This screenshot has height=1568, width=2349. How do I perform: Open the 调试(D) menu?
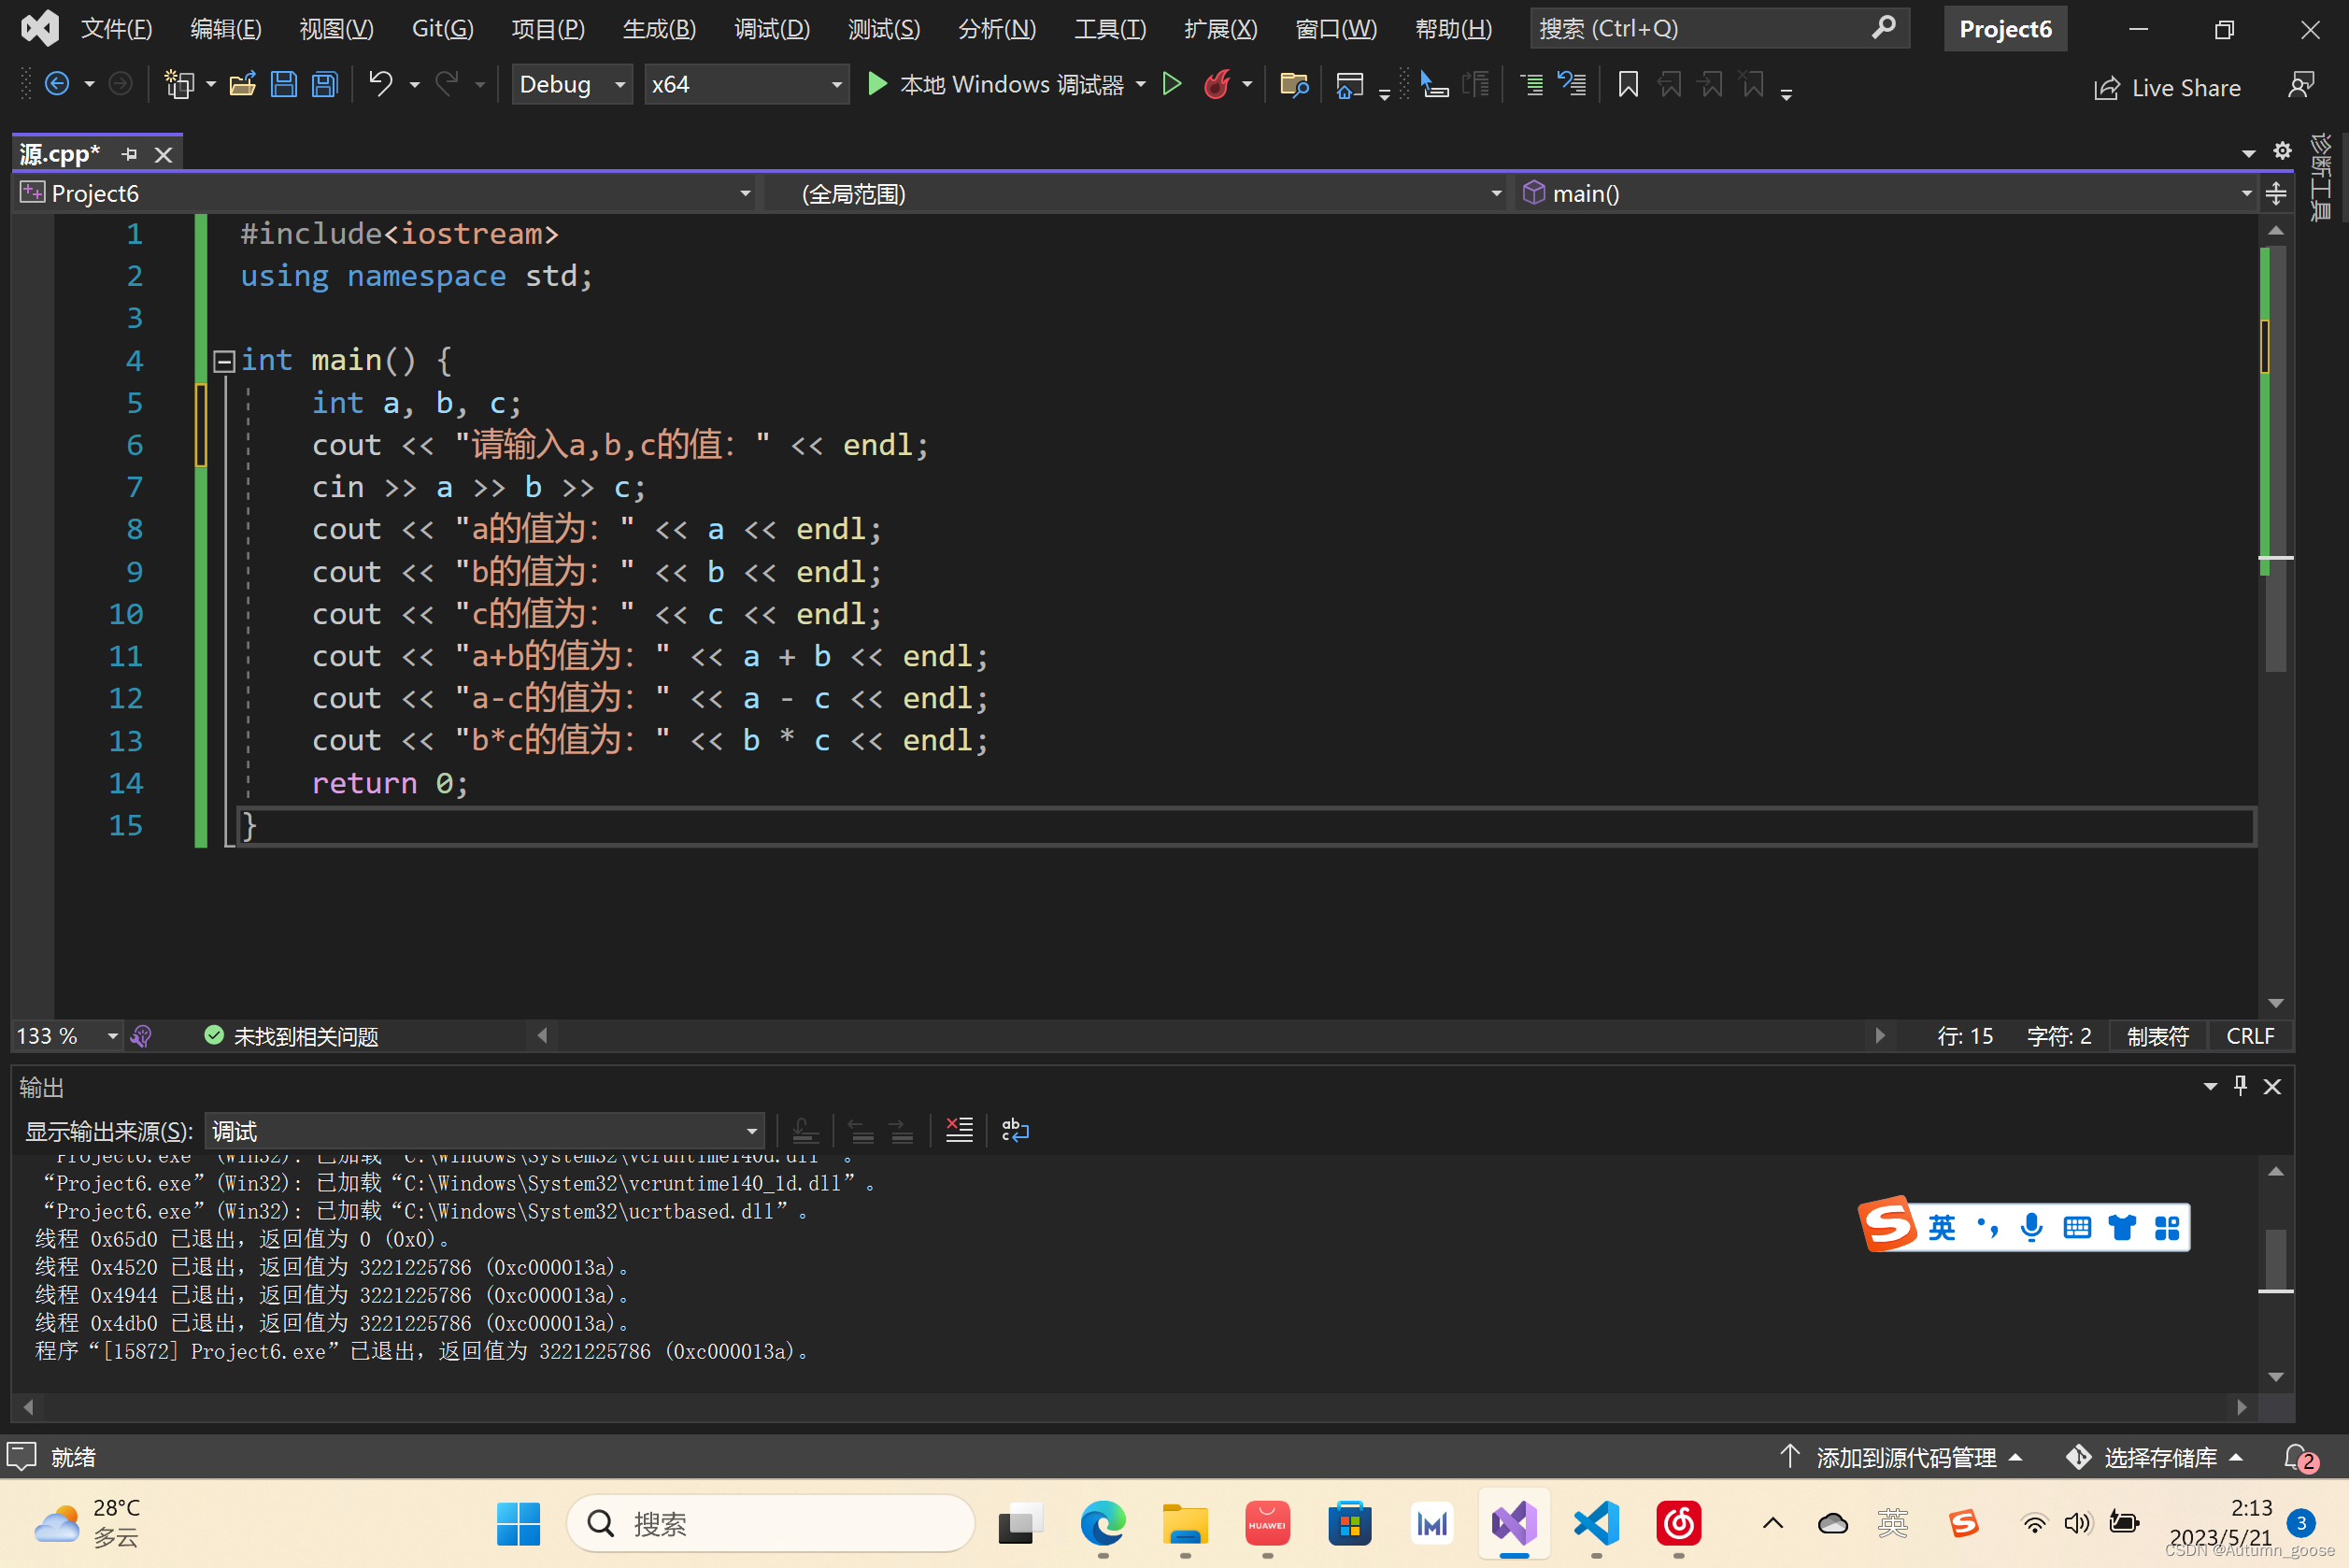(x=771, y=29)
